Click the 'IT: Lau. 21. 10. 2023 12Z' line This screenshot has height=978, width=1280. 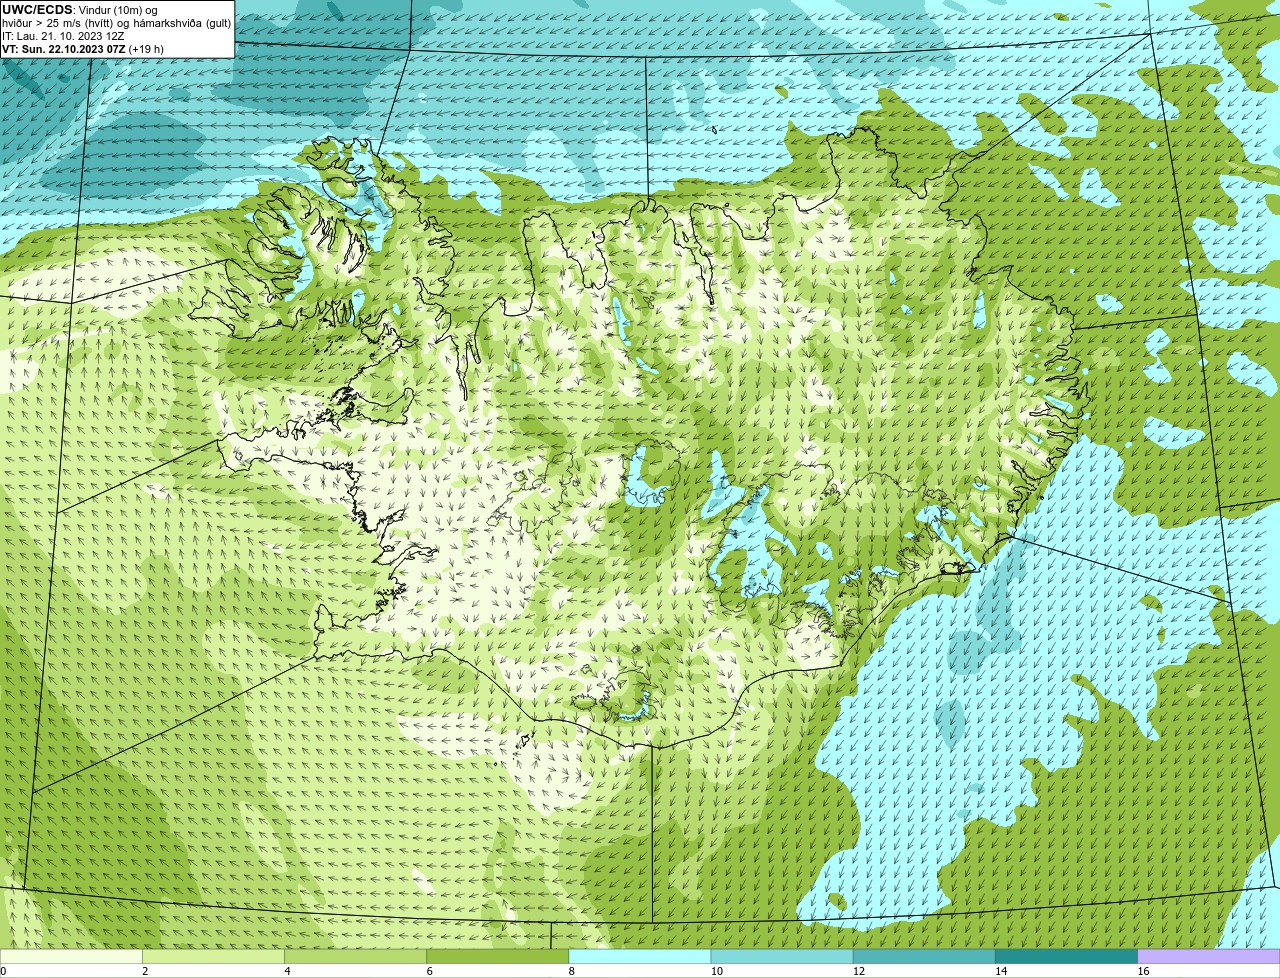pos(63,36)
